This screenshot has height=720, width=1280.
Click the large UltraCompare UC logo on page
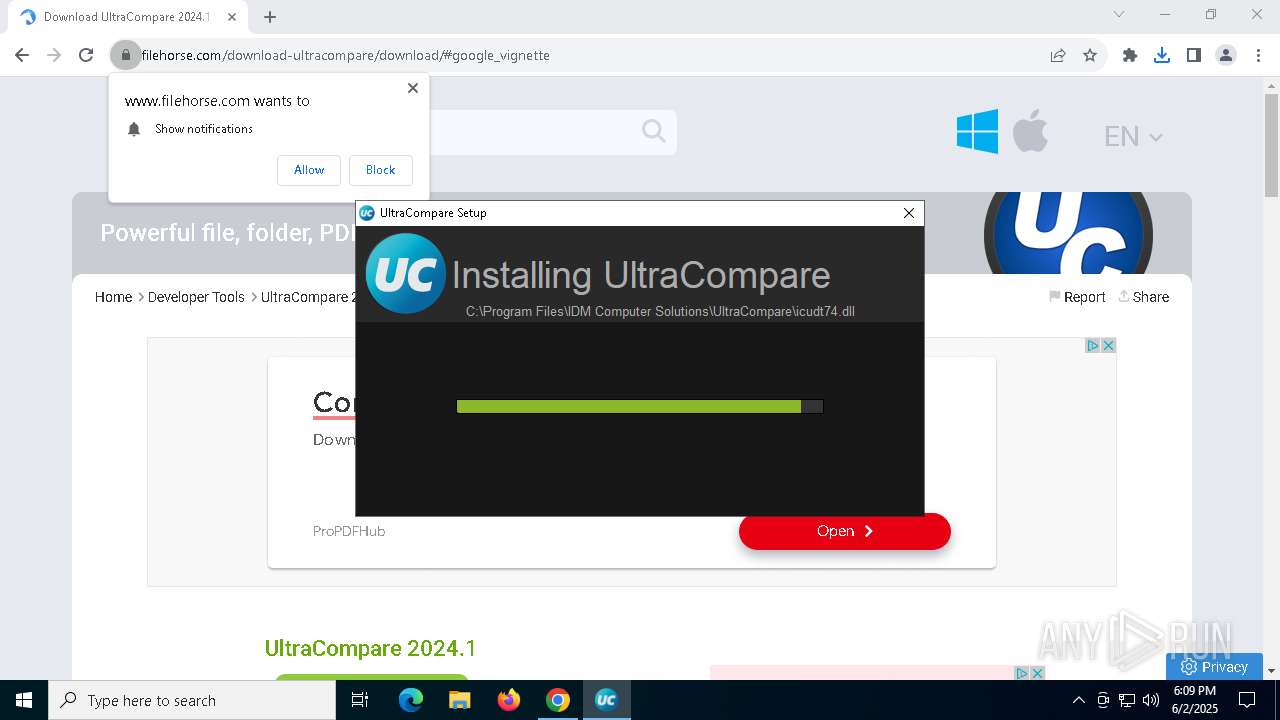click(x=1068, y=232)
